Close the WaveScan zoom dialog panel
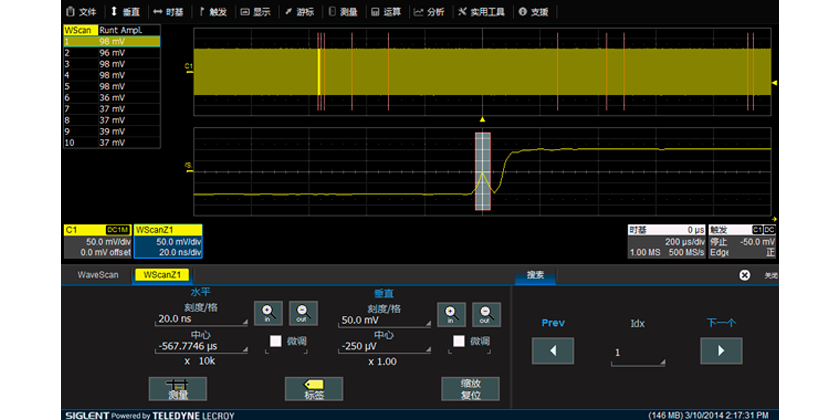Viewport: 840px width, 420px height. pyautogui.click(x=744, y=275)
